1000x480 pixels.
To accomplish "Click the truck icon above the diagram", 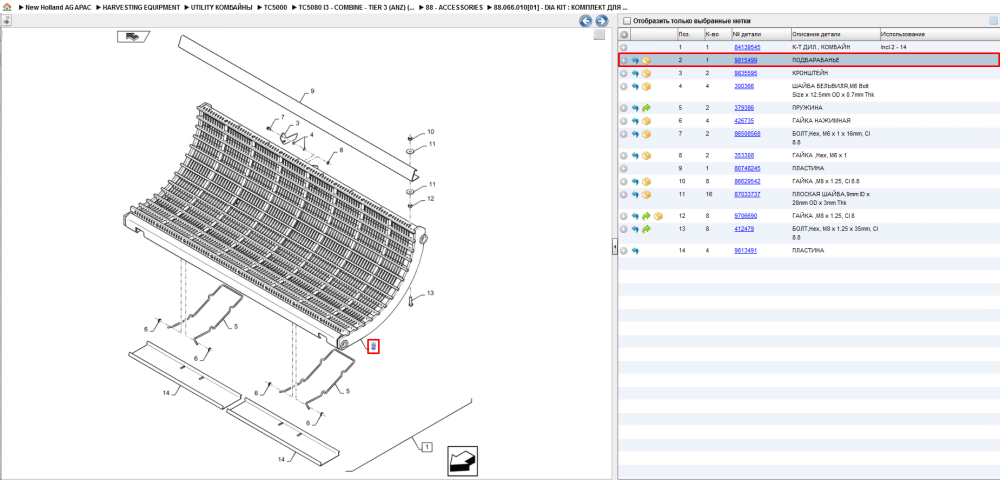I will [133, 37].
